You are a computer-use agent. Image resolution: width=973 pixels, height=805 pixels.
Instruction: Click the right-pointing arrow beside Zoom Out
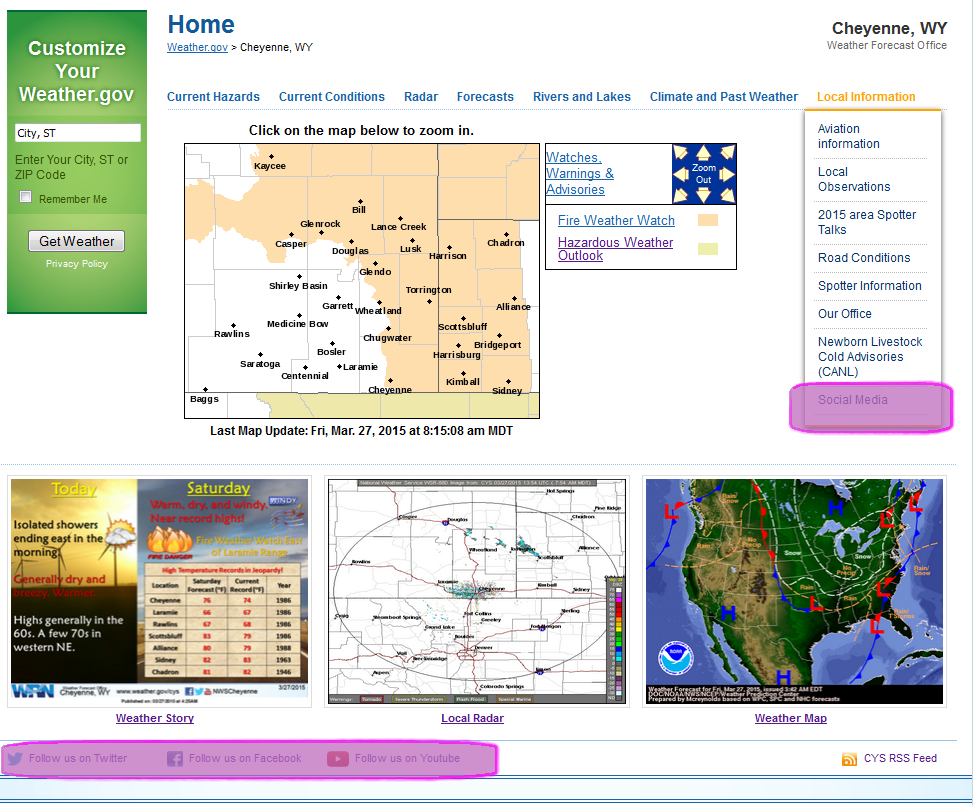point(727,174)
